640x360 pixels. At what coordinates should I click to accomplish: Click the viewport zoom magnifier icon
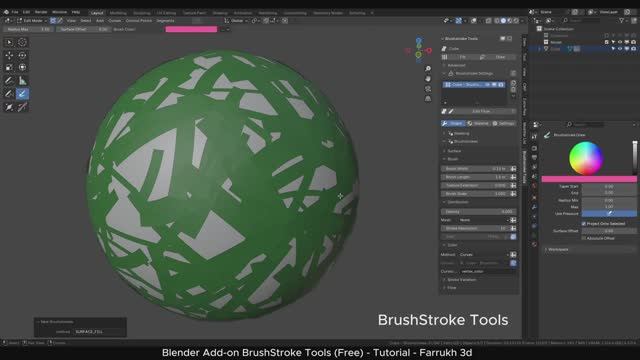[x=428, y=68]
